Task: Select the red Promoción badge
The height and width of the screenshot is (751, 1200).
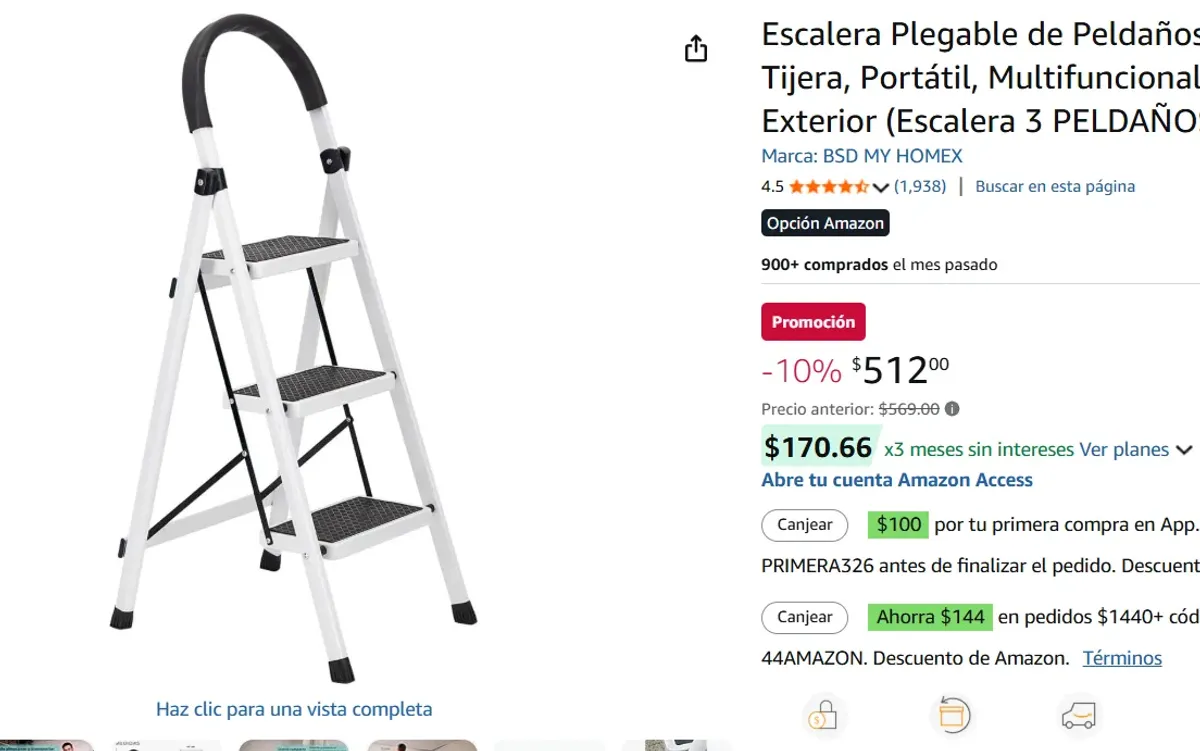Action: (x=813, y=321)
